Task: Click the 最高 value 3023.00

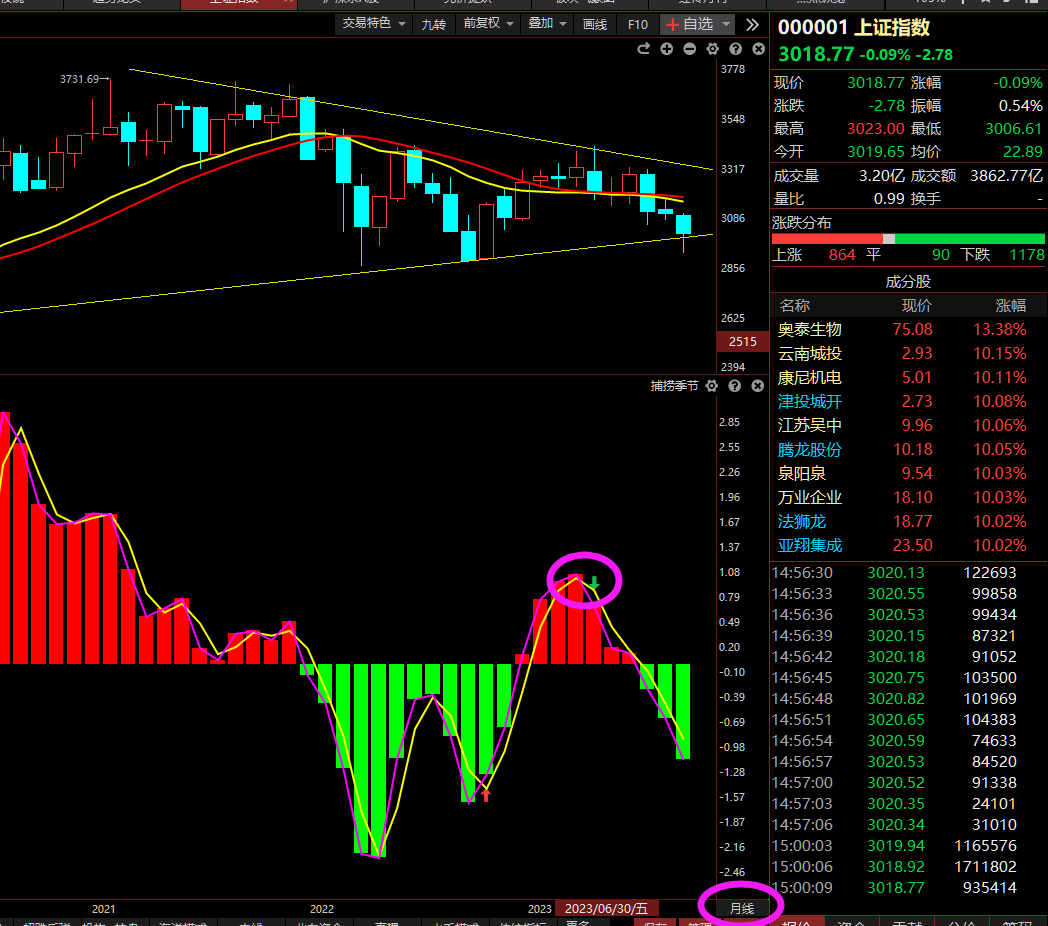Action: (x=876, y=128)
